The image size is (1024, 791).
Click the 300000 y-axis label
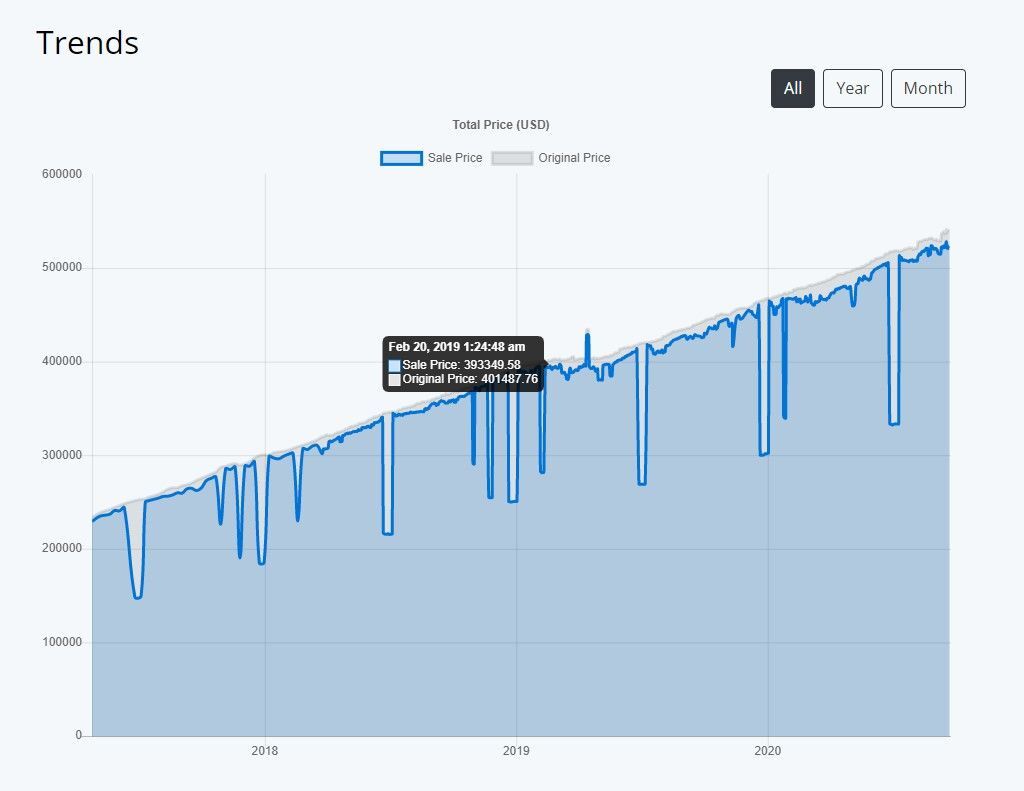62,455
